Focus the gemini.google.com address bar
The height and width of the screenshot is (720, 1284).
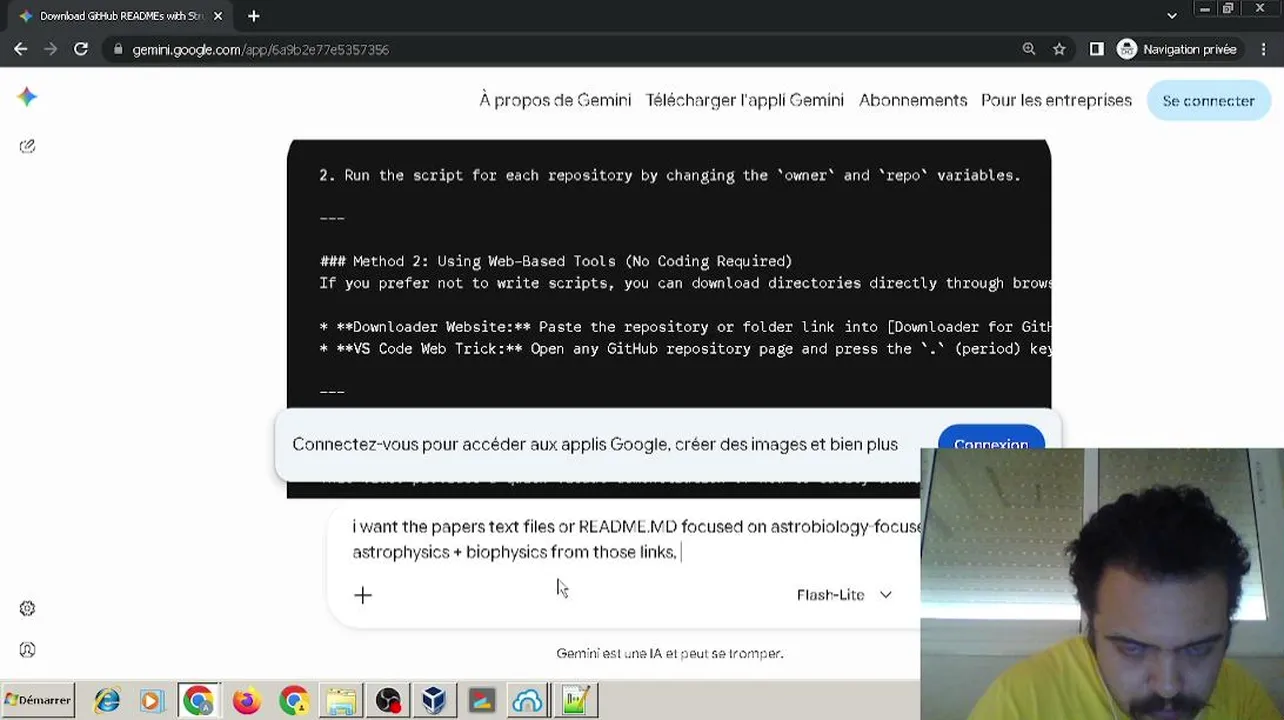(560, 49)
